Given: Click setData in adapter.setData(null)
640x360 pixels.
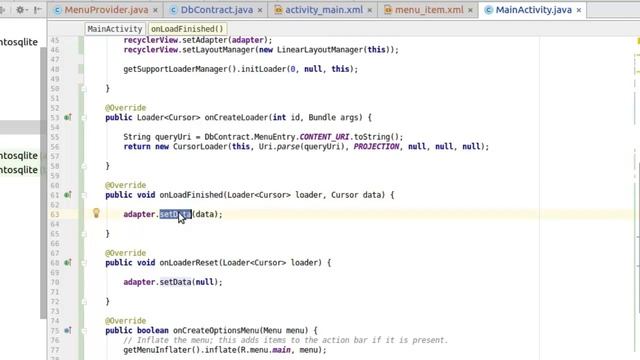Looking at the screenshot, I should click(x=175, y=282).
